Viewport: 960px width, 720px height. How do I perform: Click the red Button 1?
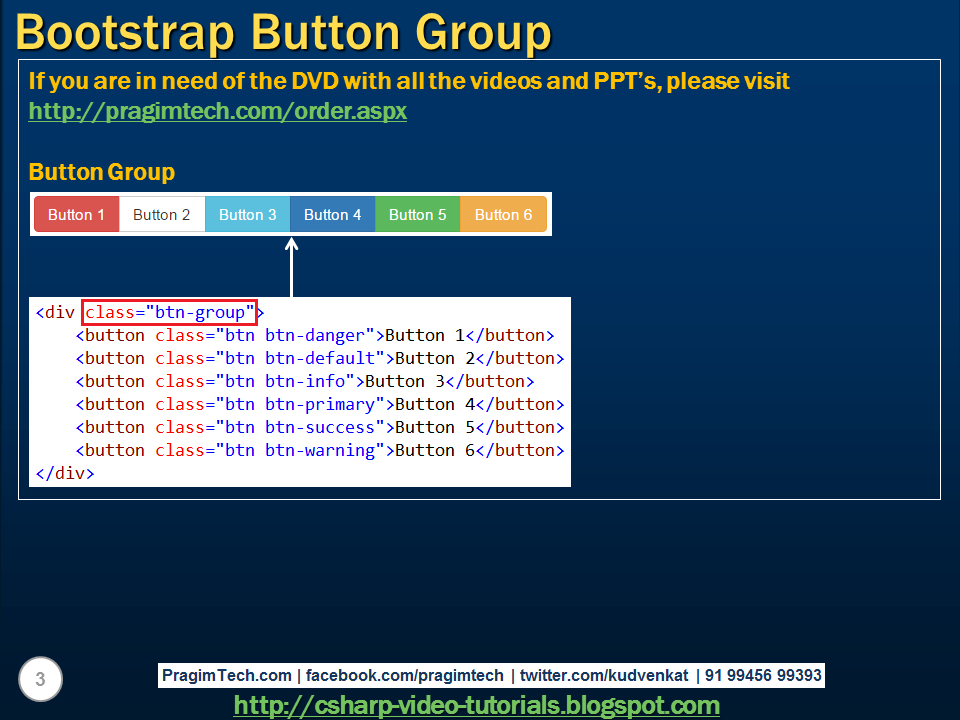75,213
